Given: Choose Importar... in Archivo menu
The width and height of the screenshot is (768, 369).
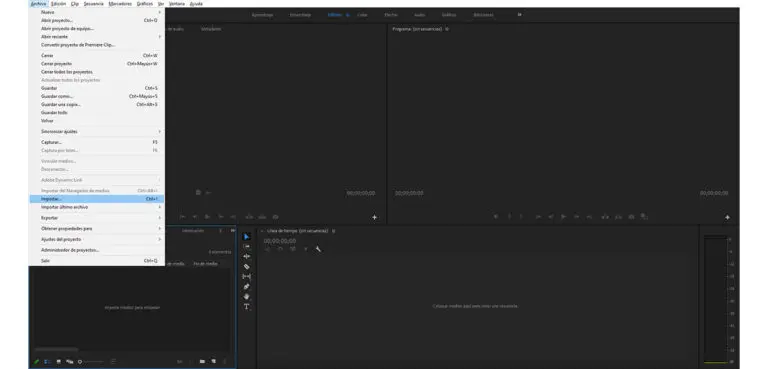Looking at the screenshot, I should click(x=97, y=199).
